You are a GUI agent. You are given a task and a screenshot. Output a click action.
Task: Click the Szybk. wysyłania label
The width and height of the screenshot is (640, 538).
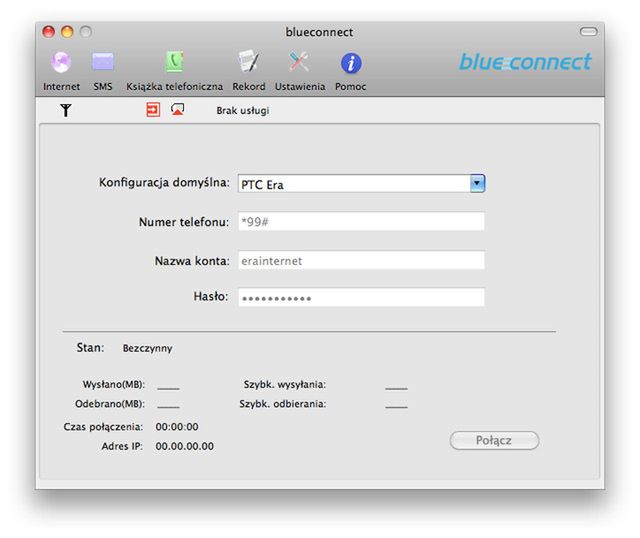(x=284, y=385)
